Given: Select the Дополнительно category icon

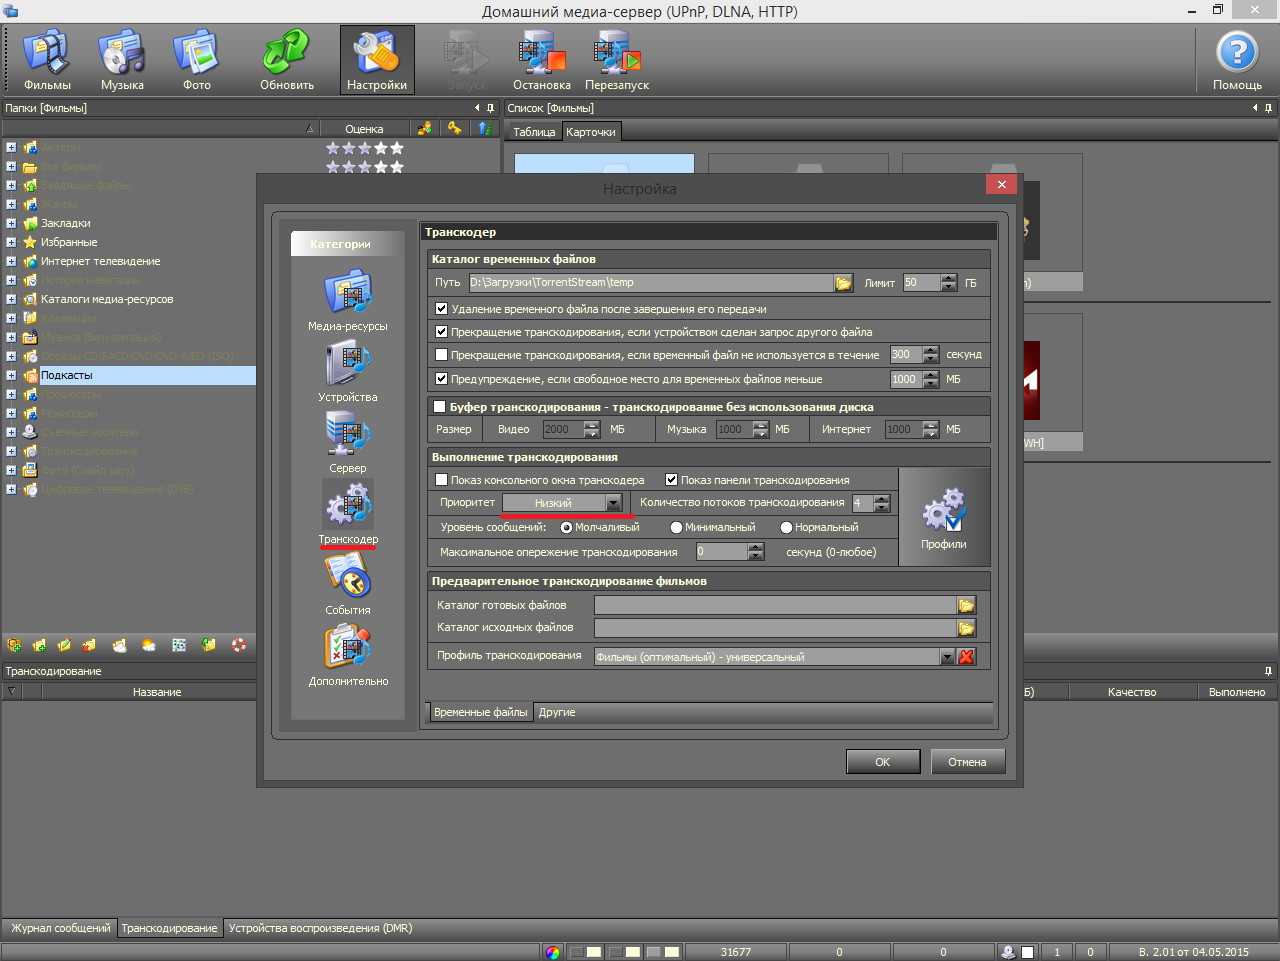Looking at the screenshot, I should click(x=347, y=651).
